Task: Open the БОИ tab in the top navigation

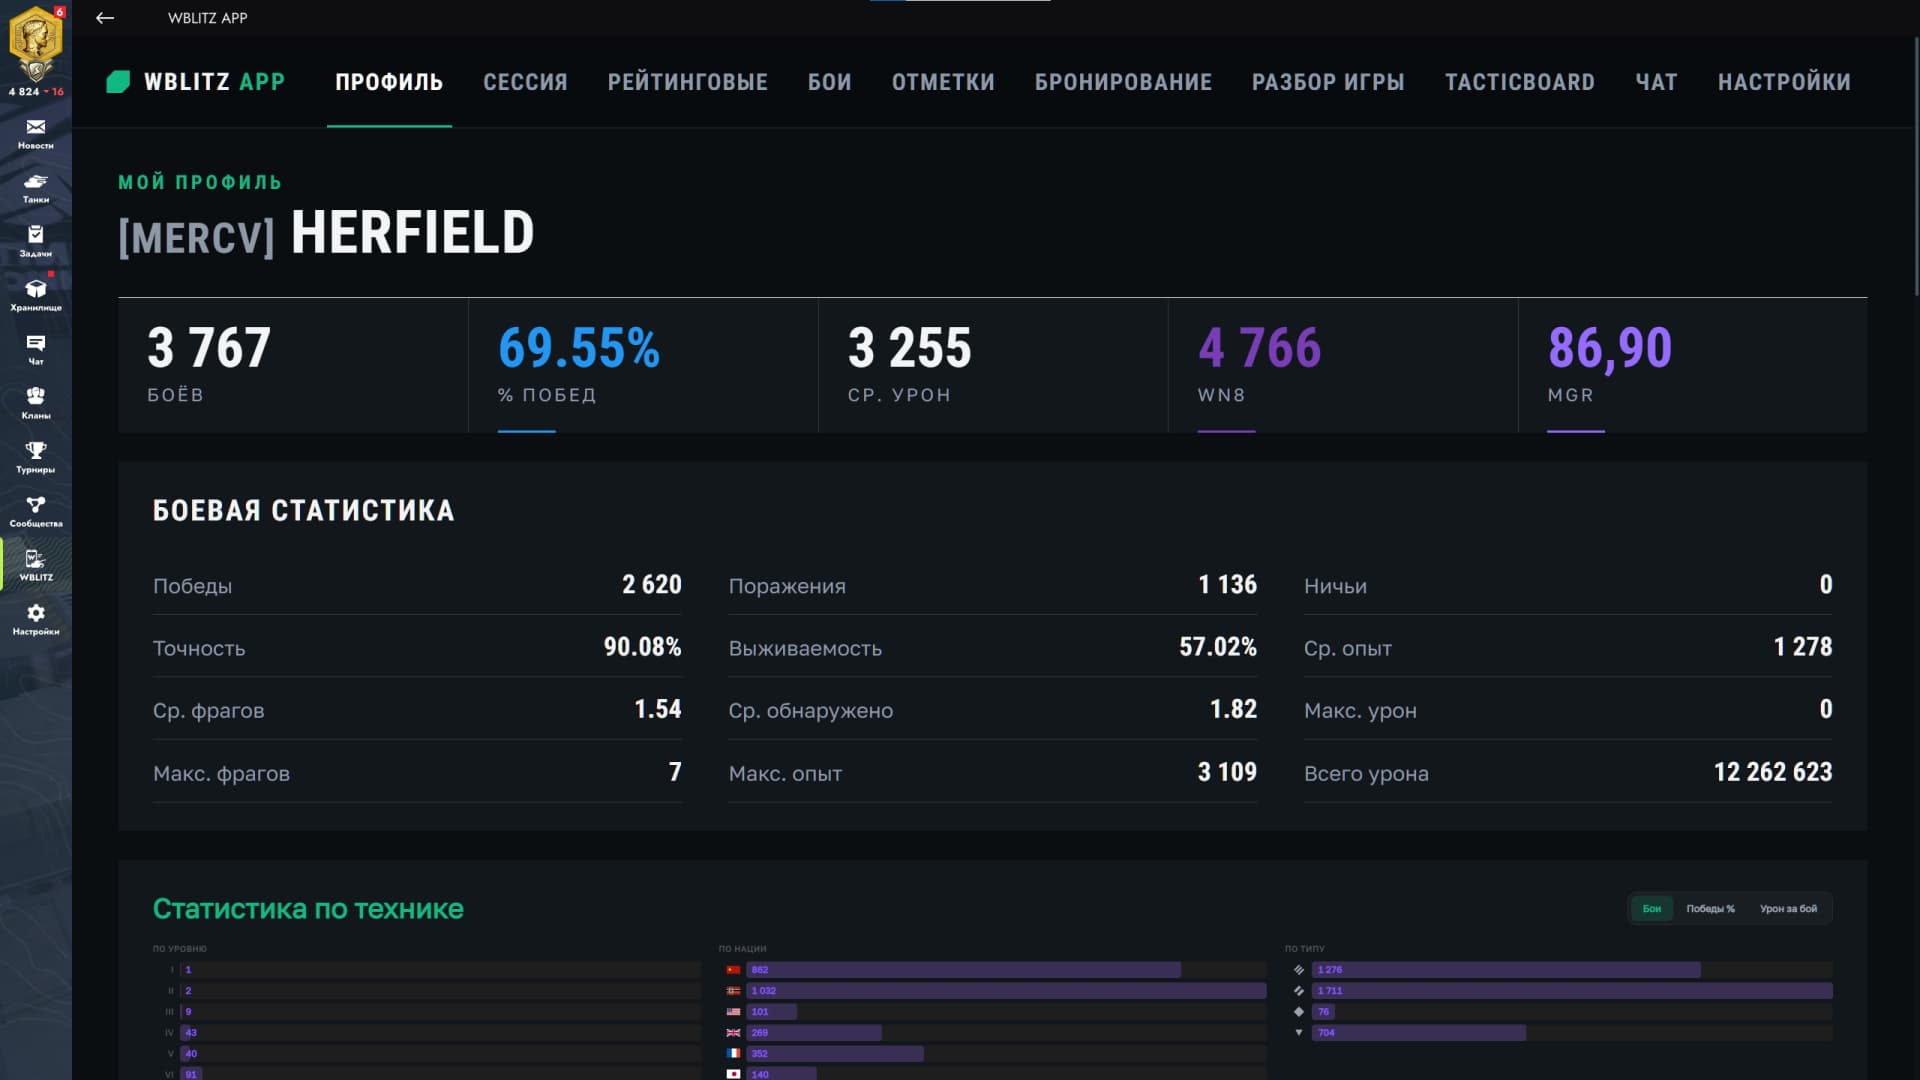Action: click(x=830, y=82)
